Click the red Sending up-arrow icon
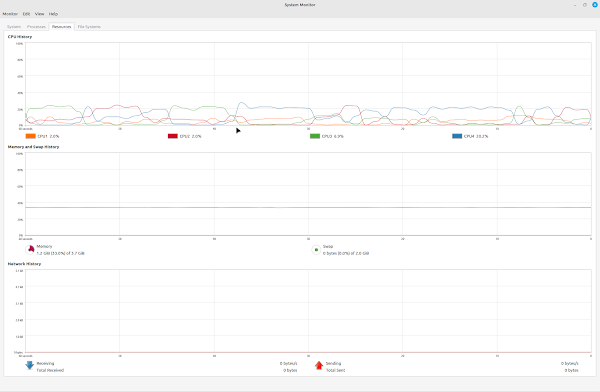 click(319, 365)
